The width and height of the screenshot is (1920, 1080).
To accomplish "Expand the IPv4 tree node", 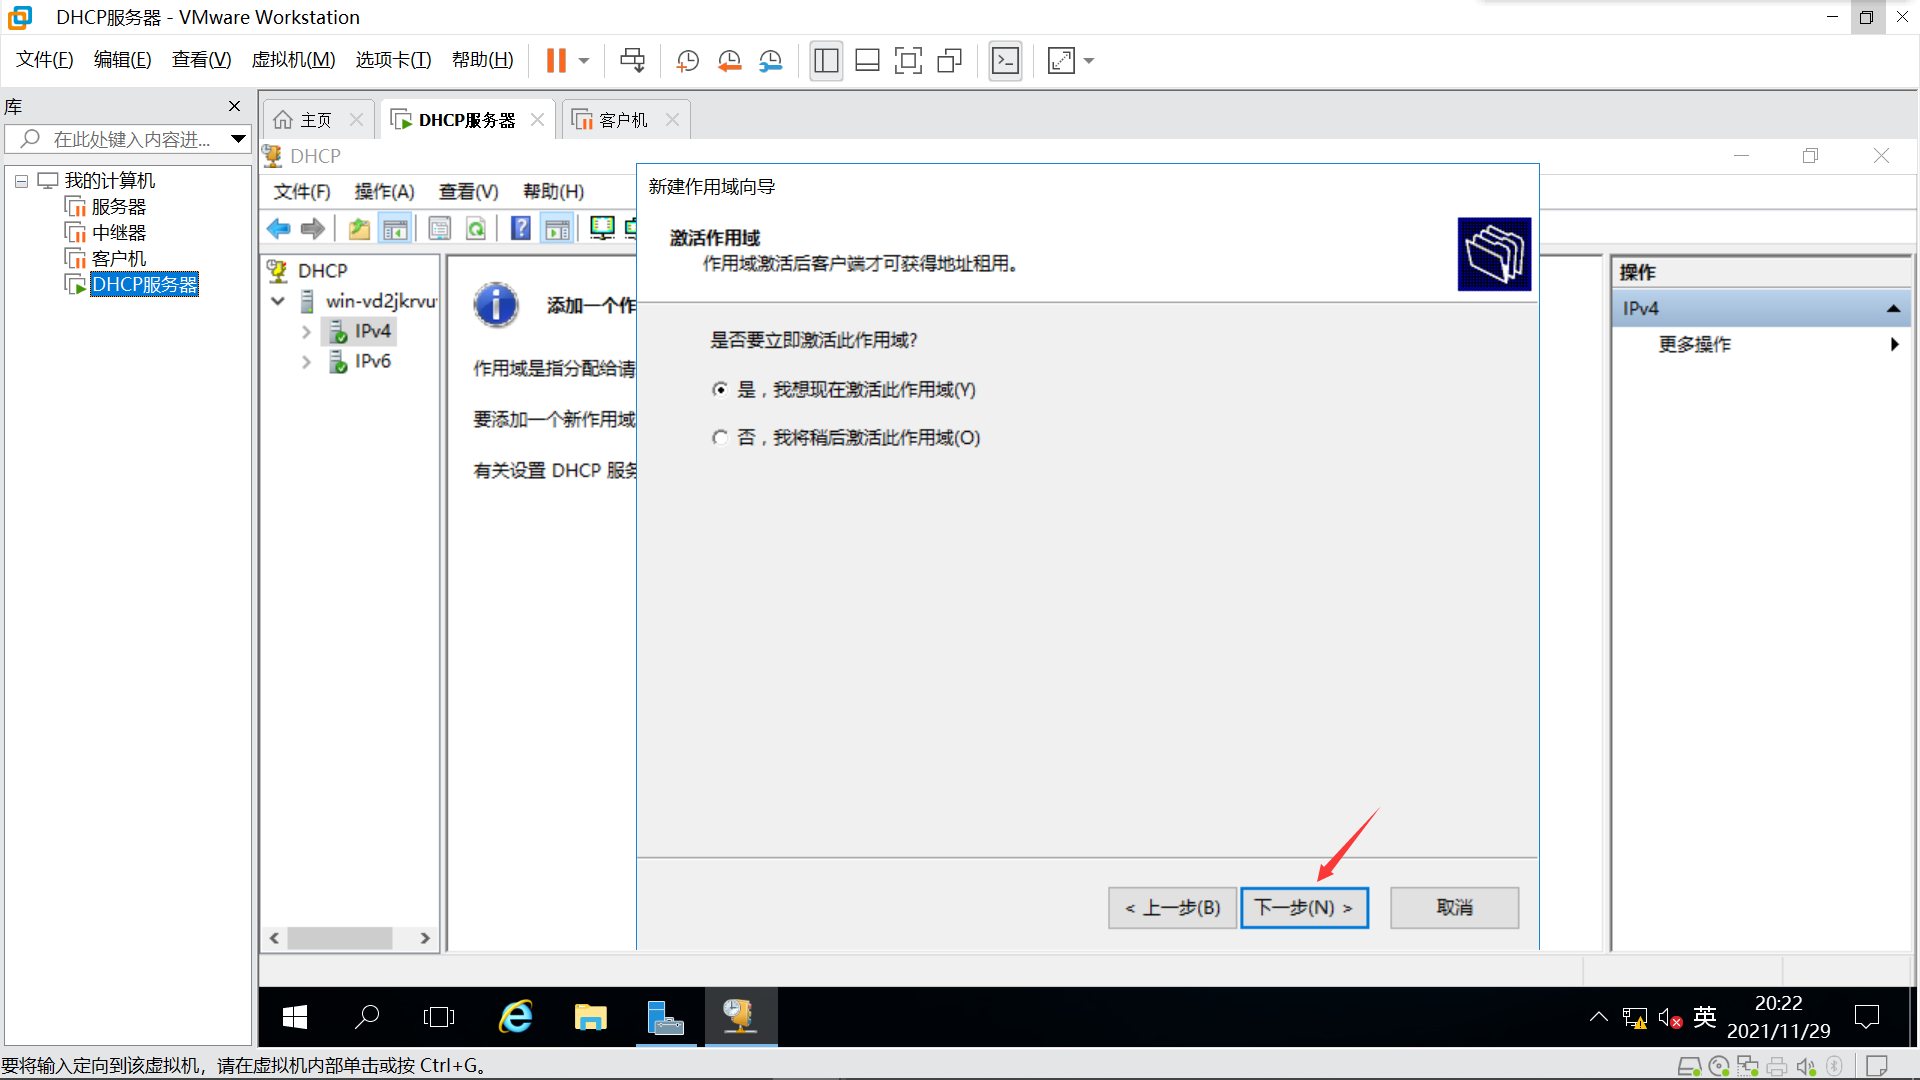I will (306, 332).
